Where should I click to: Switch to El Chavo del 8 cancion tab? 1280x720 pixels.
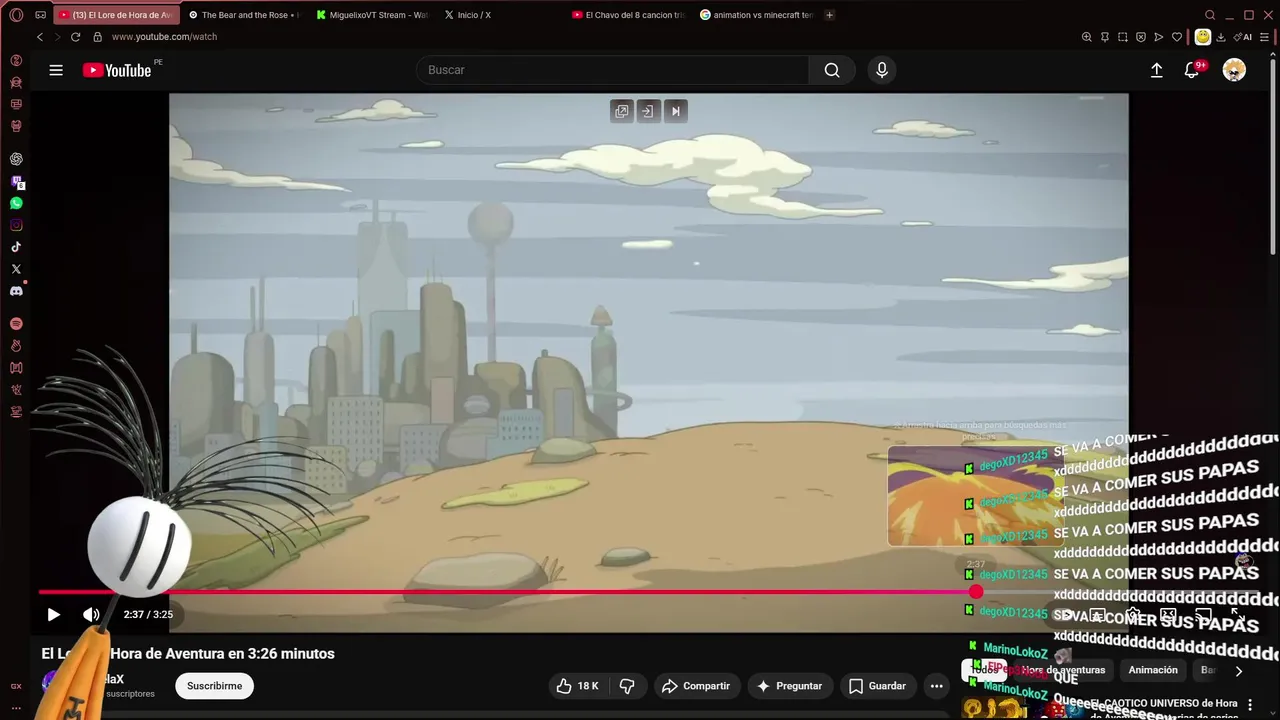click(628, 15)
